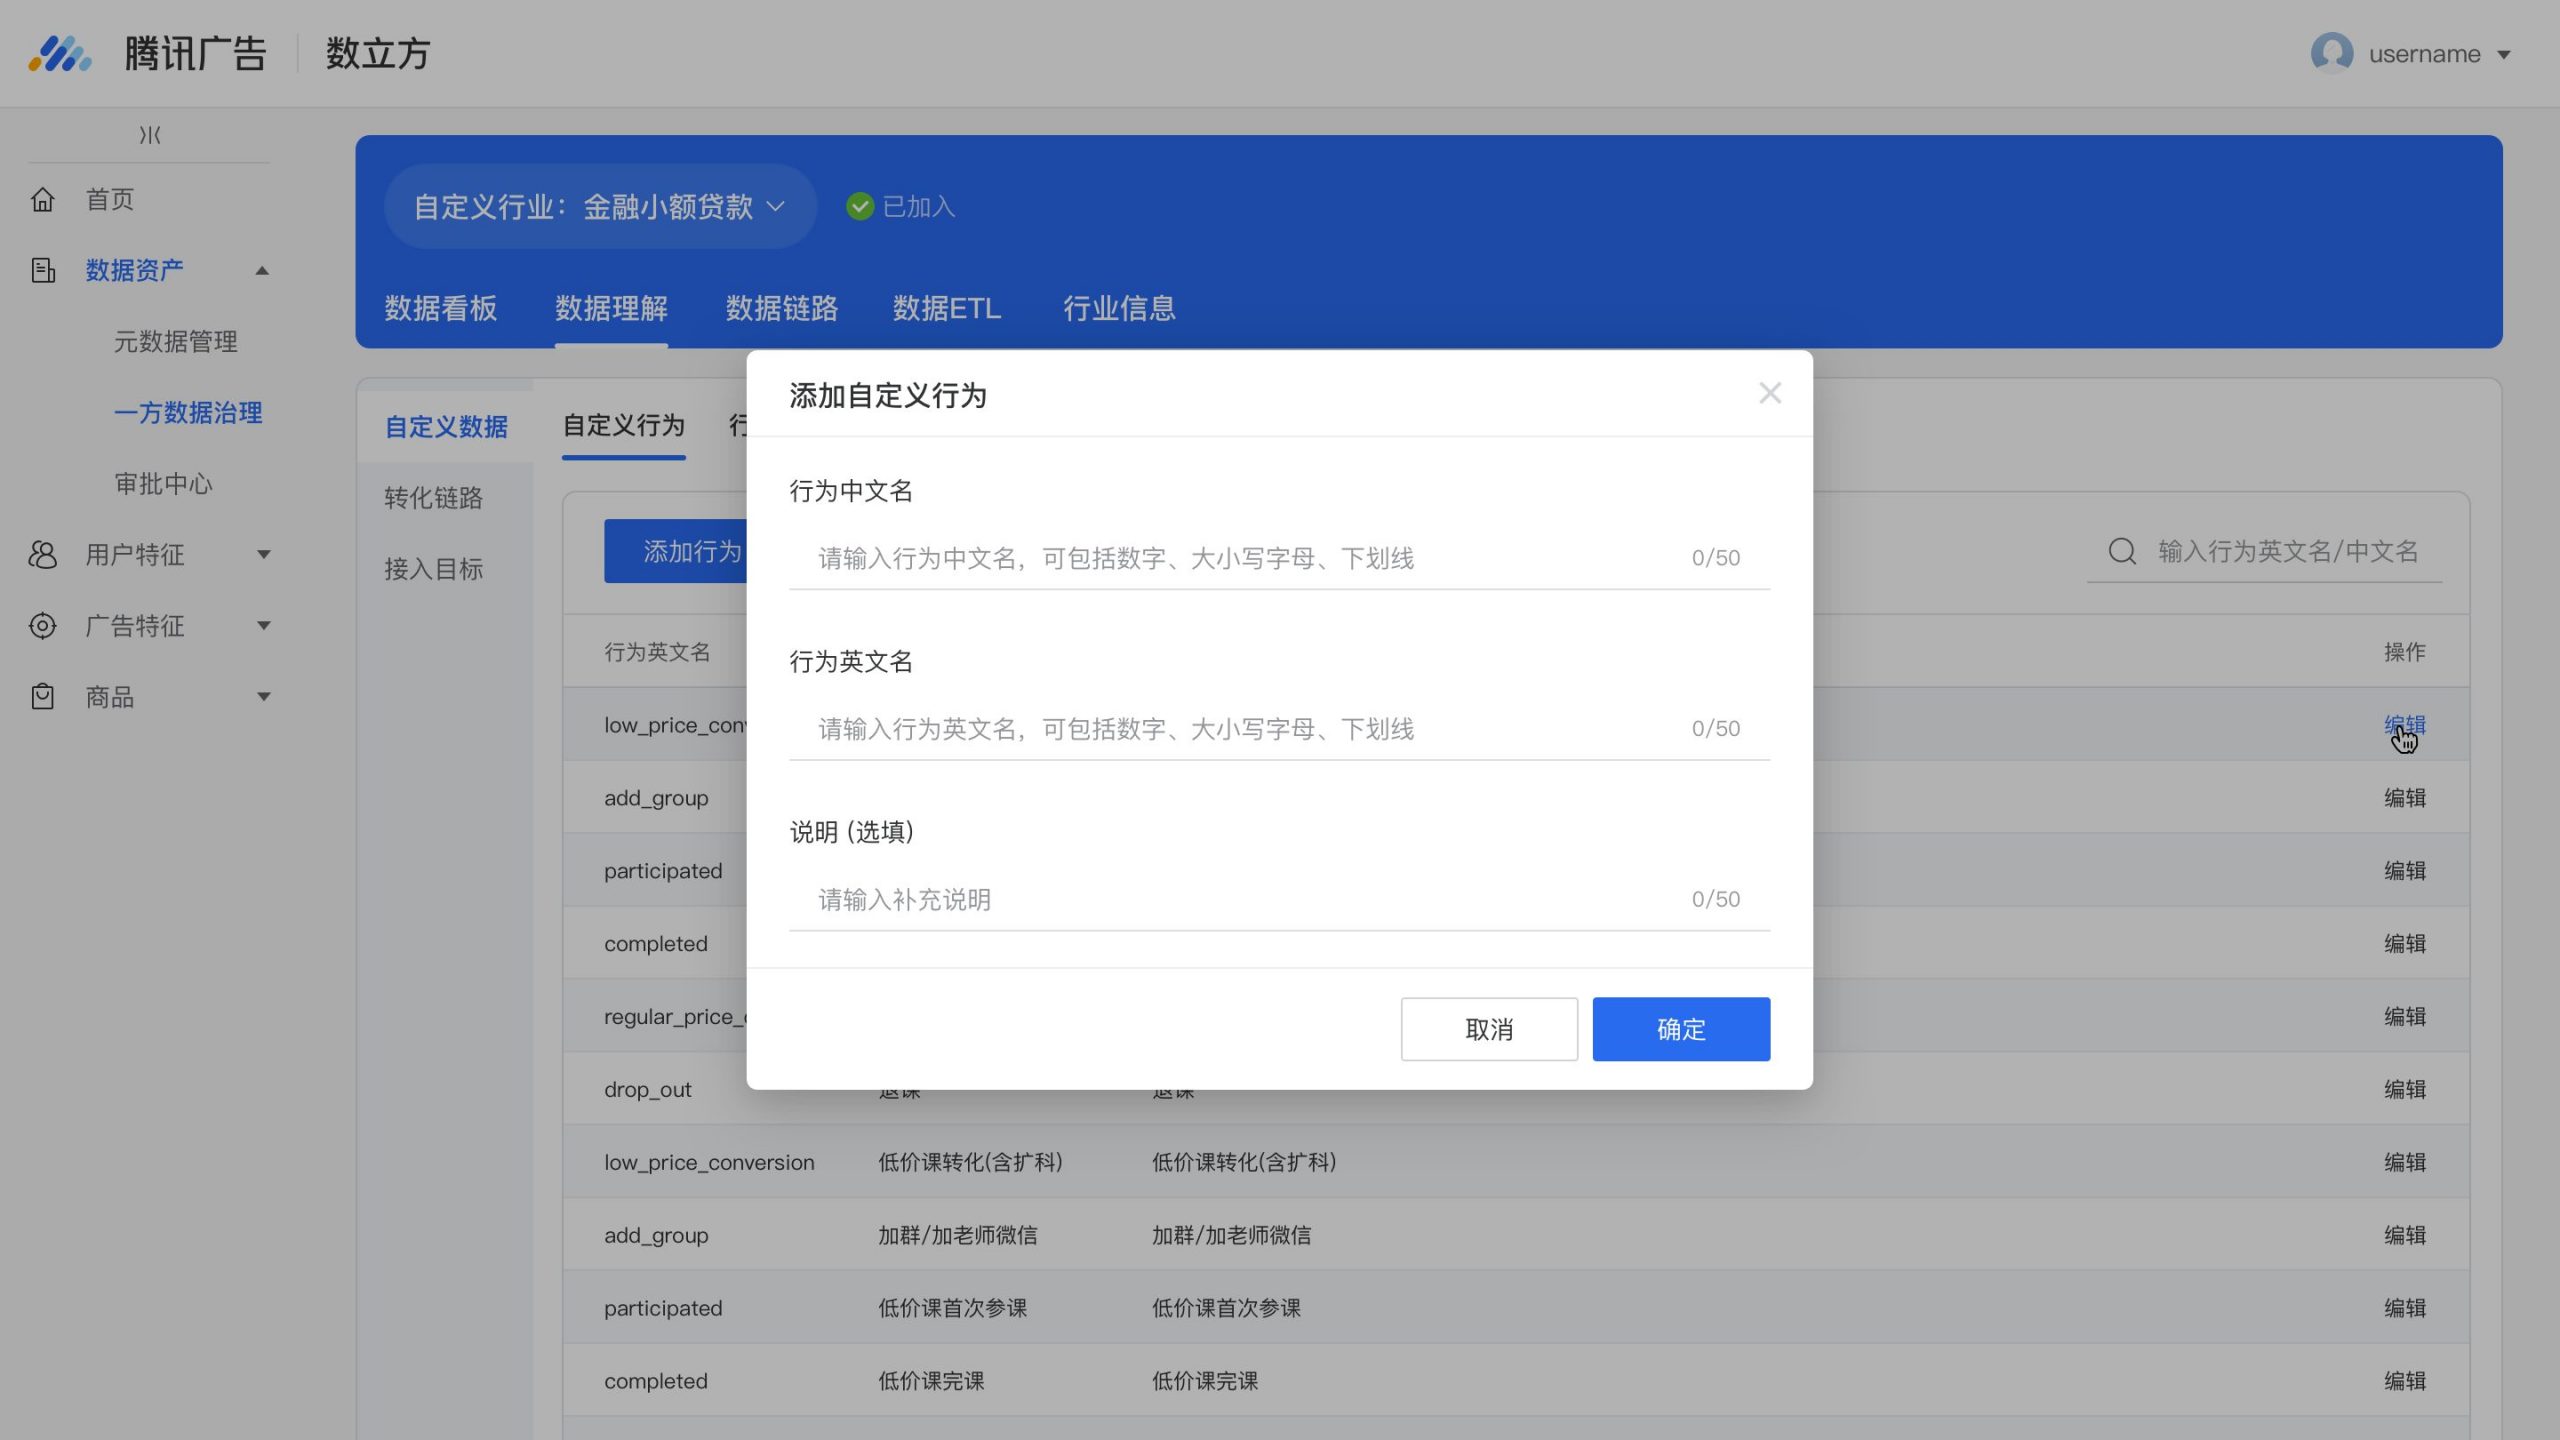Click the user avatar icon

pos(2332,54)
